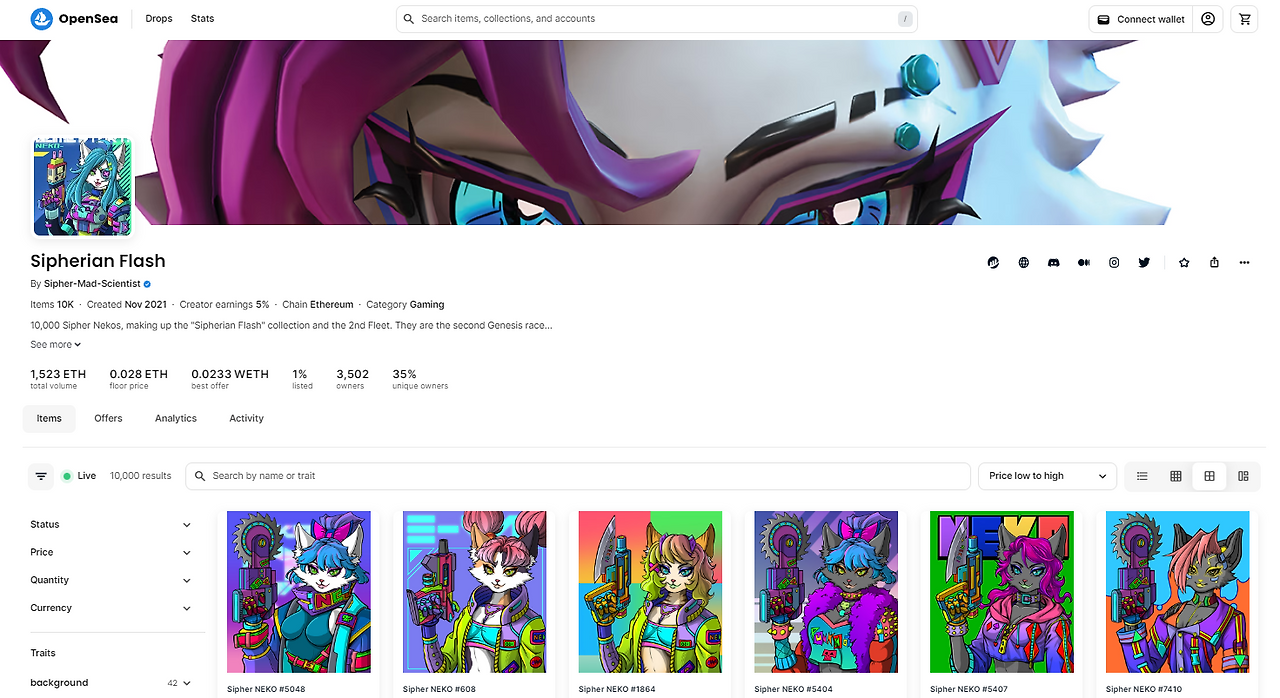This screenshot has width=1280, height=698.
Task: Expand the Status filter
Action: click(110, 524)
